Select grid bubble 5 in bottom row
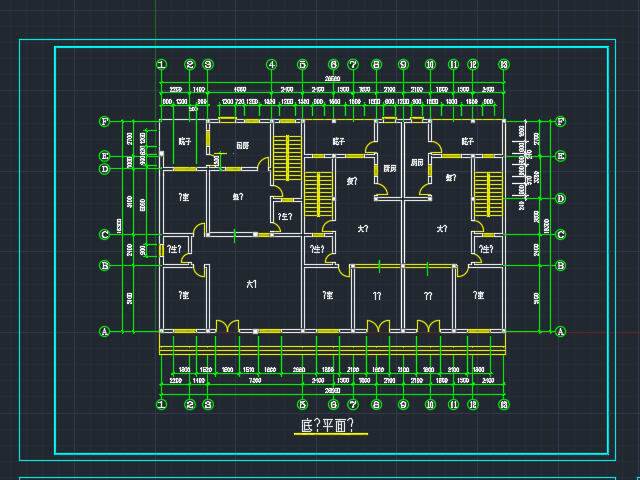 tap(302, 404)
